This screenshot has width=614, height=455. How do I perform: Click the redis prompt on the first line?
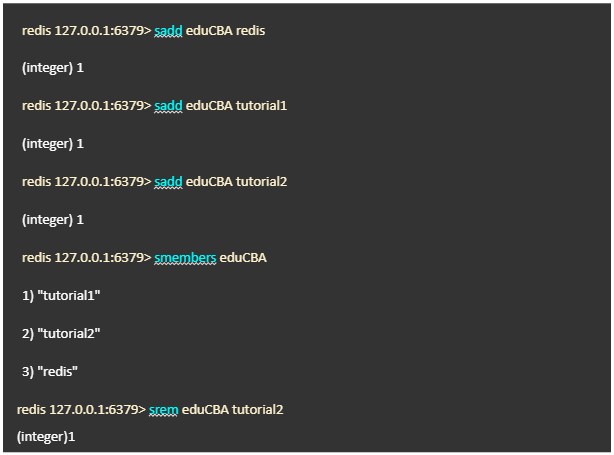(x=86, y=31)
